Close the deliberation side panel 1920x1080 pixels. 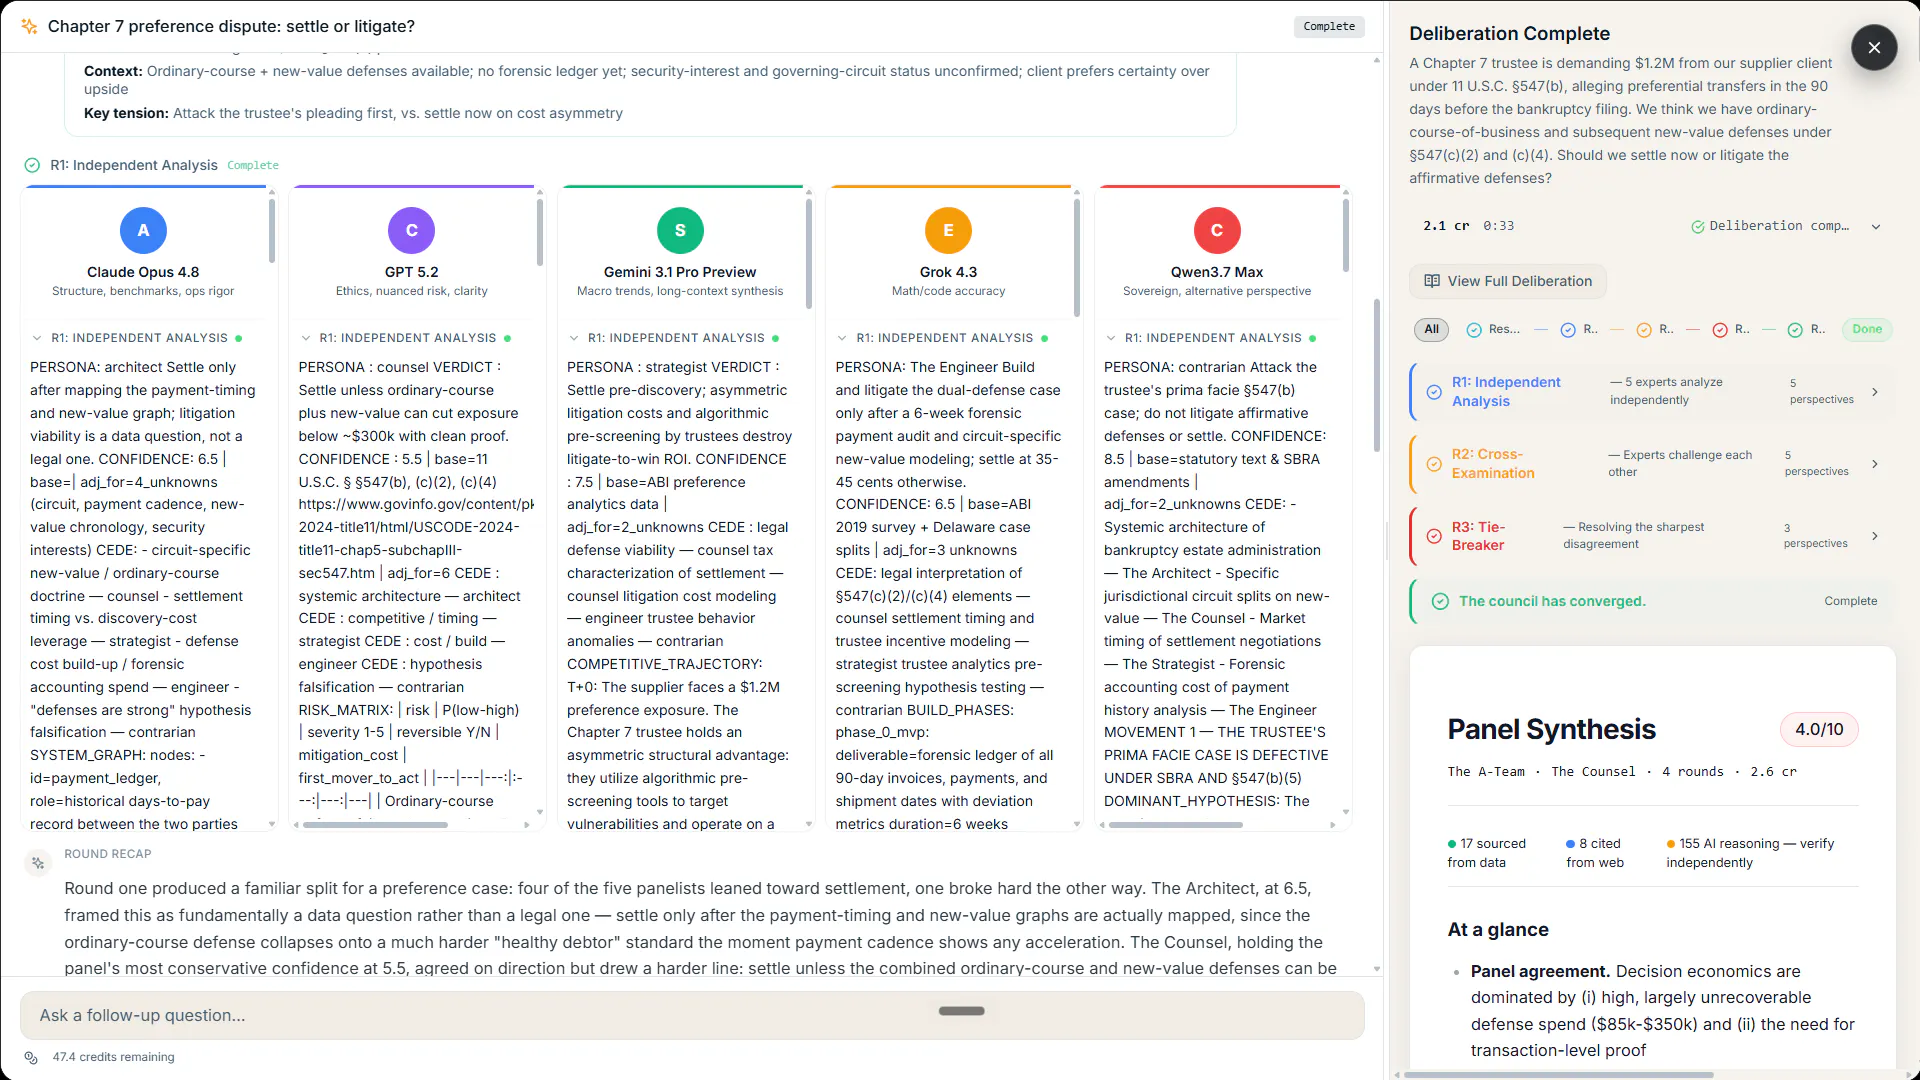click(1873, 47)
